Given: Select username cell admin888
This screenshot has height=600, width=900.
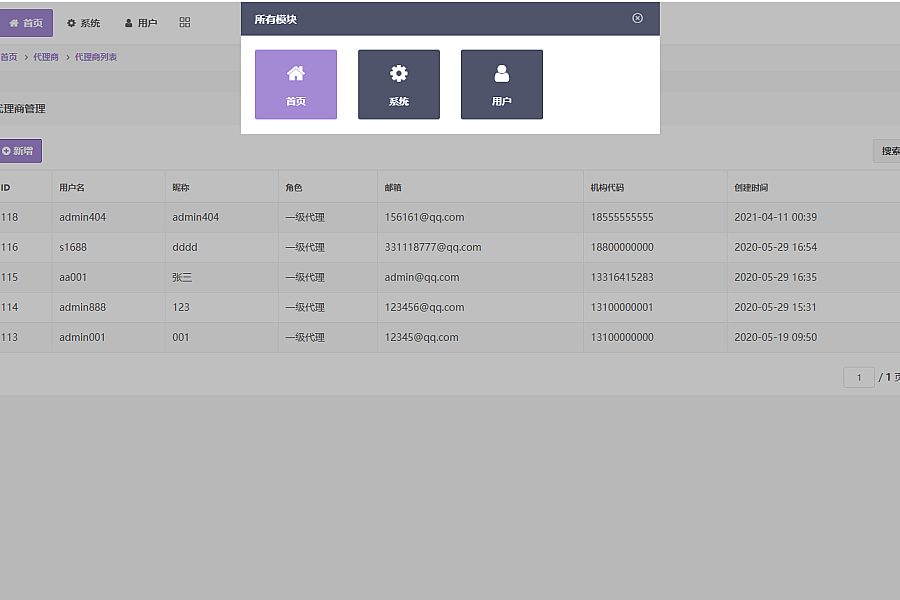Looking at the screenshot, I should pos(83,307).
